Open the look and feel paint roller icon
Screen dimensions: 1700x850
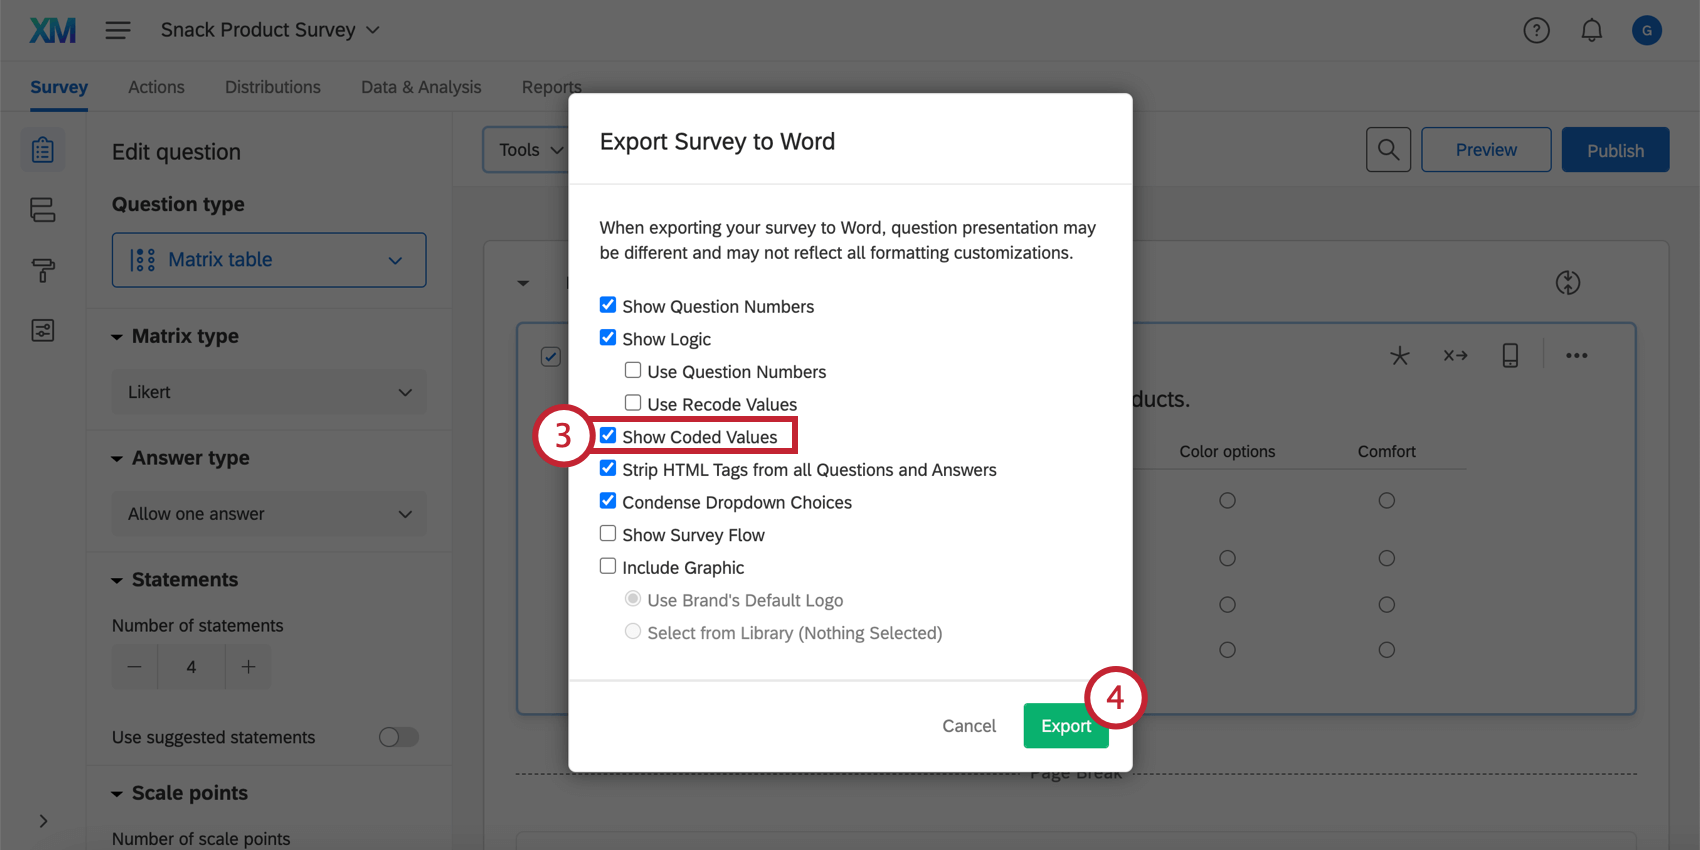43,270
